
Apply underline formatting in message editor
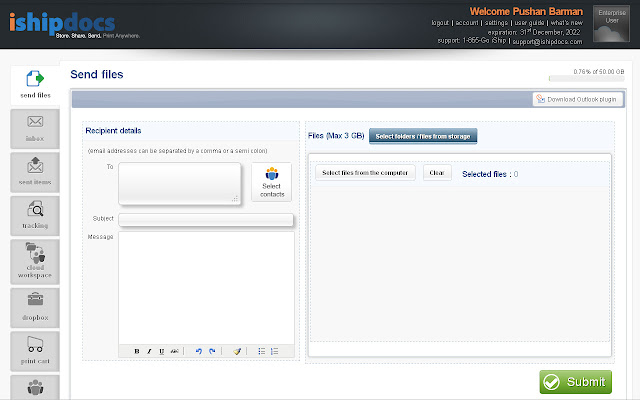point(162,351)
